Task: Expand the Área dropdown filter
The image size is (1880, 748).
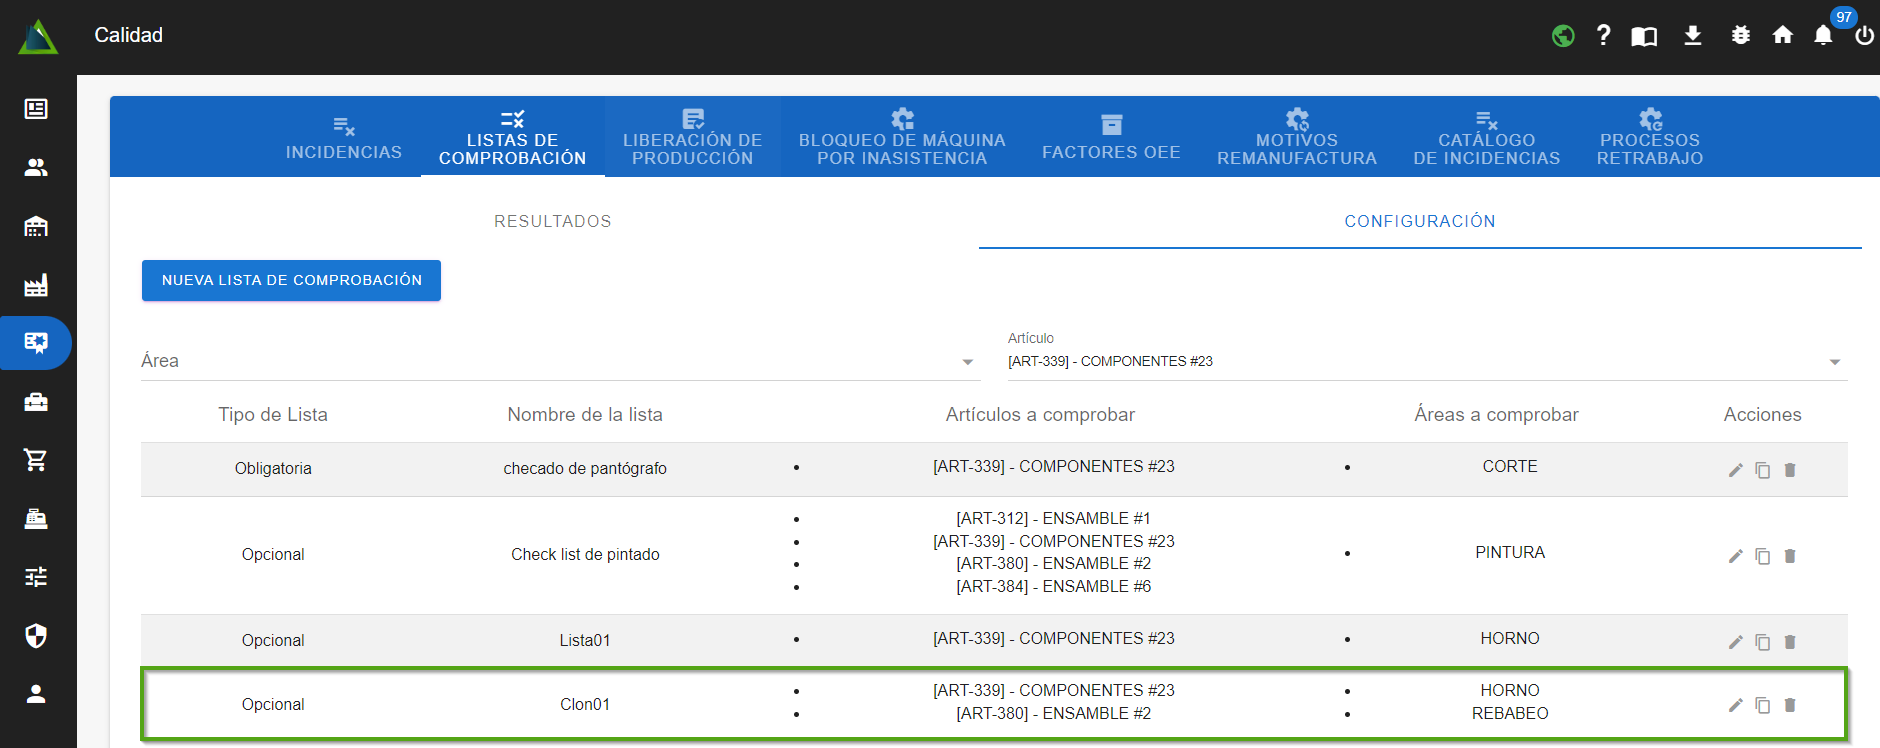Action: pyautogui.click(x=559, y=361)
